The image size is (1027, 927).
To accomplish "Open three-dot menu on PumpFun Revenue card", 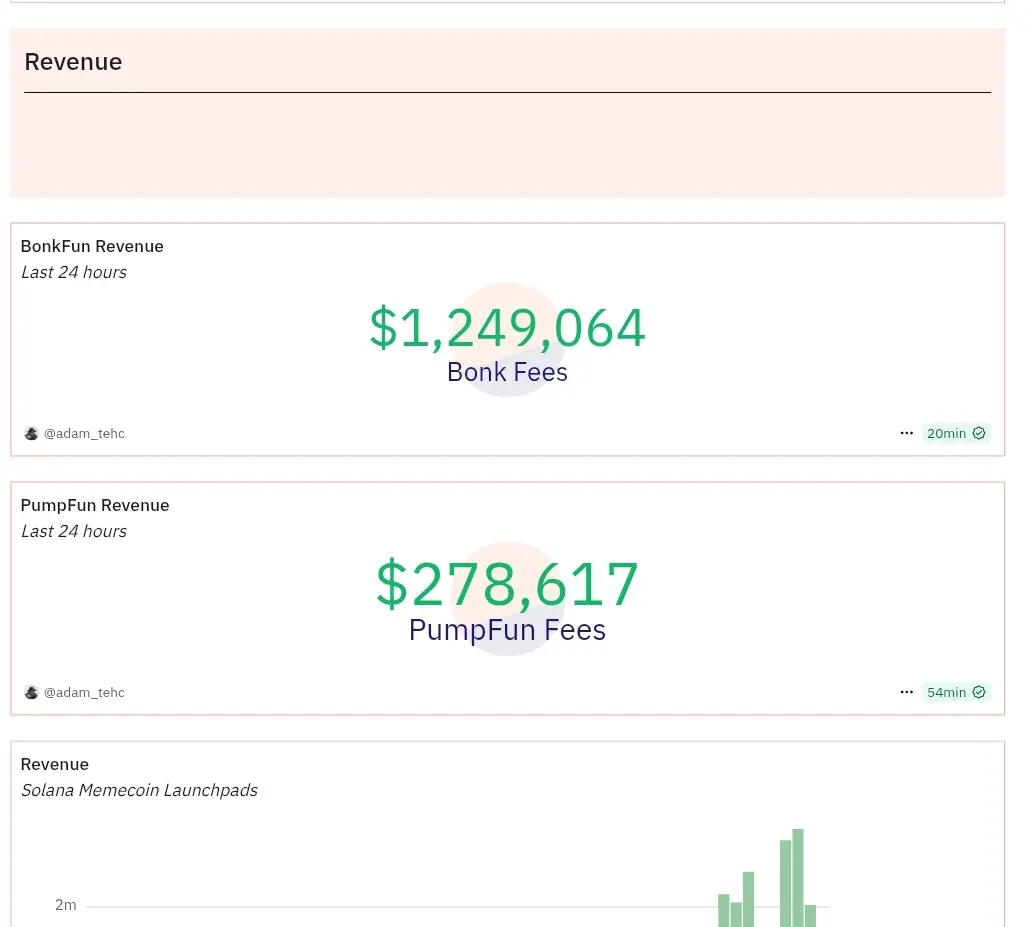I will click(906, 692).
